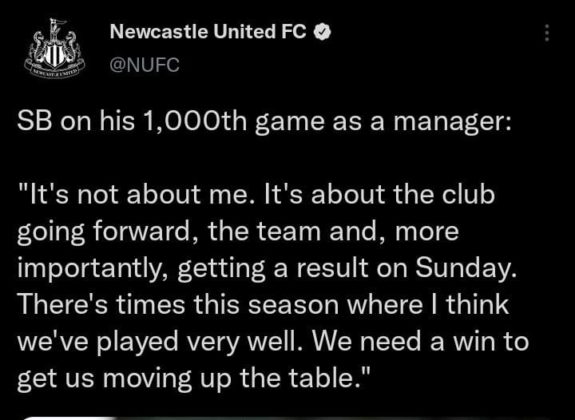Select the line starting "It's not about me"
Image resolution: width=575 pixels, height=420 pixels.
[x=256, y=194]
